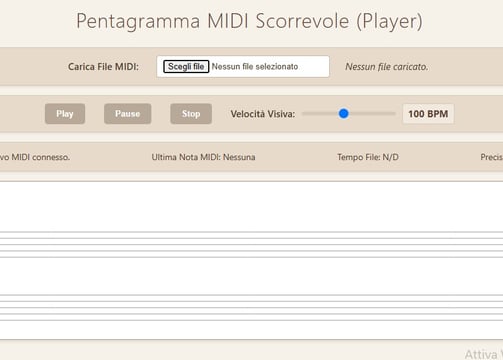The height and width of the screenshot is (360, 503).
Task: Stop playback with the Stop button
Action: [191, 114]
